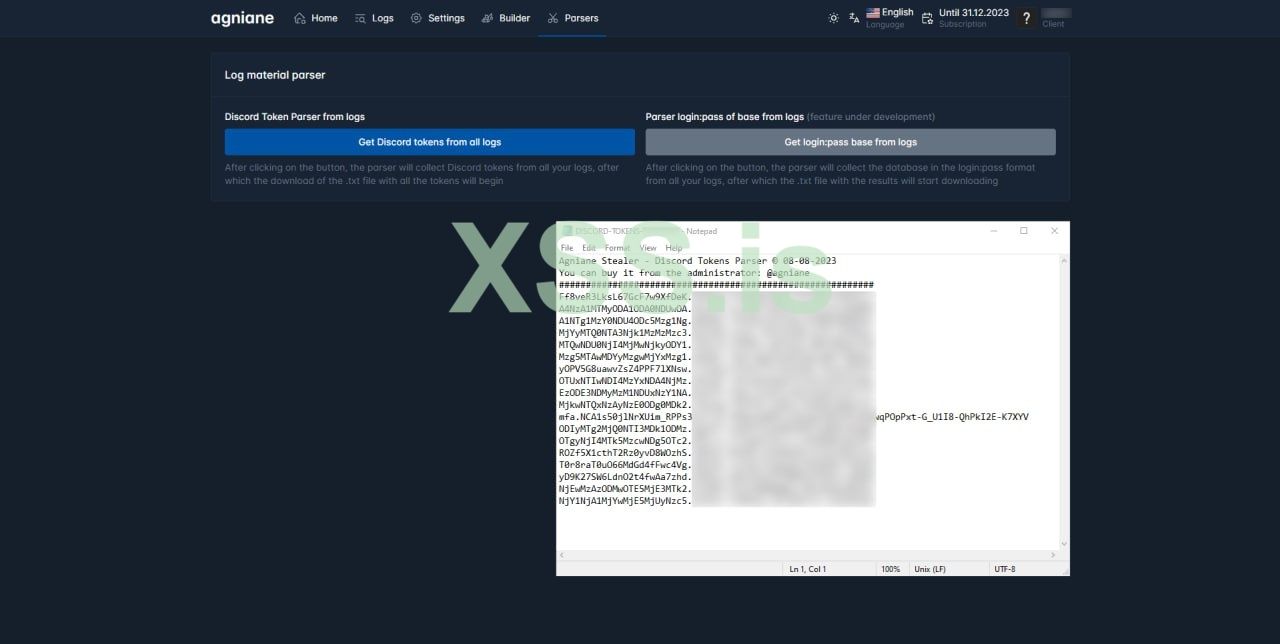Viewport: 1280px width, 644px height.
Task: Click the translate language icon
Action: (854, 18)
